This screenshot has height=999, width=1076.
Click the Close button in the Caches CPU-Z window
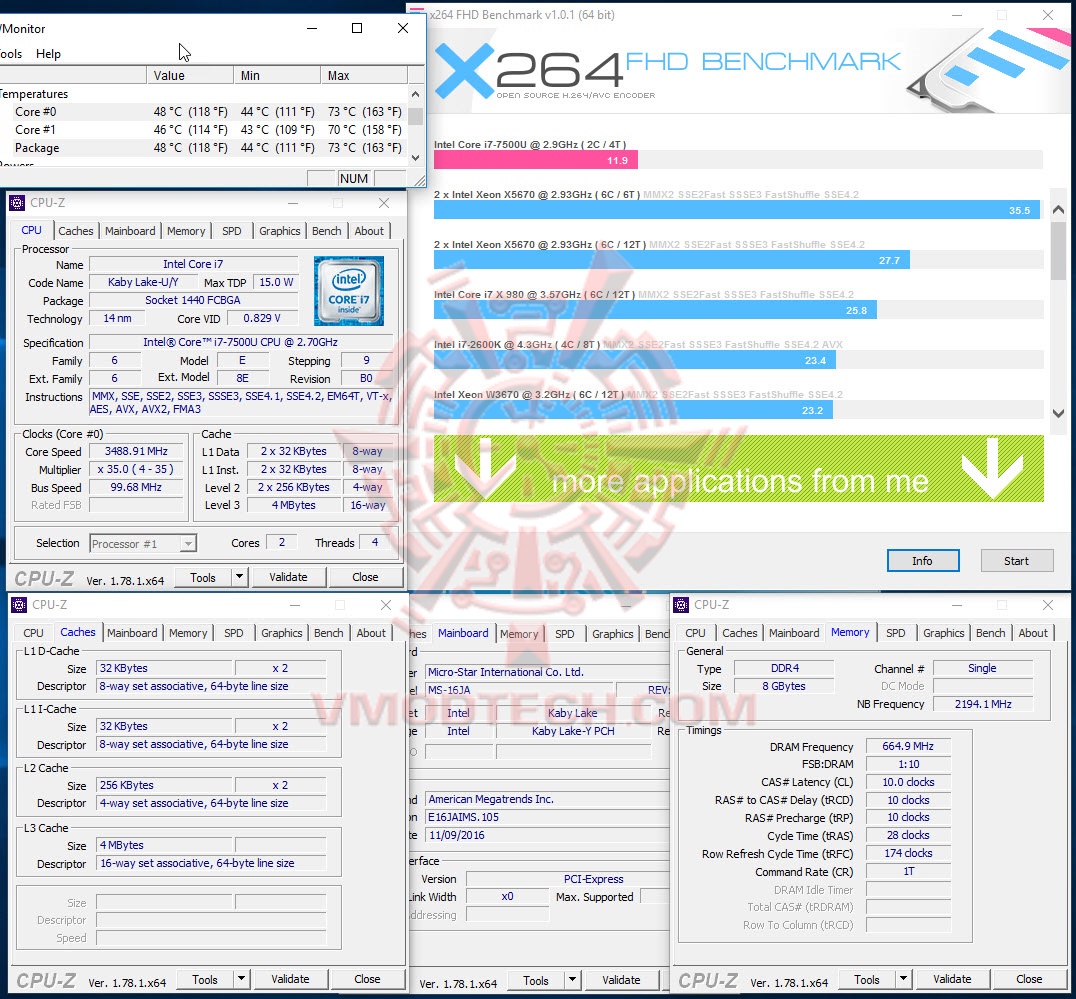pos(367,979)
